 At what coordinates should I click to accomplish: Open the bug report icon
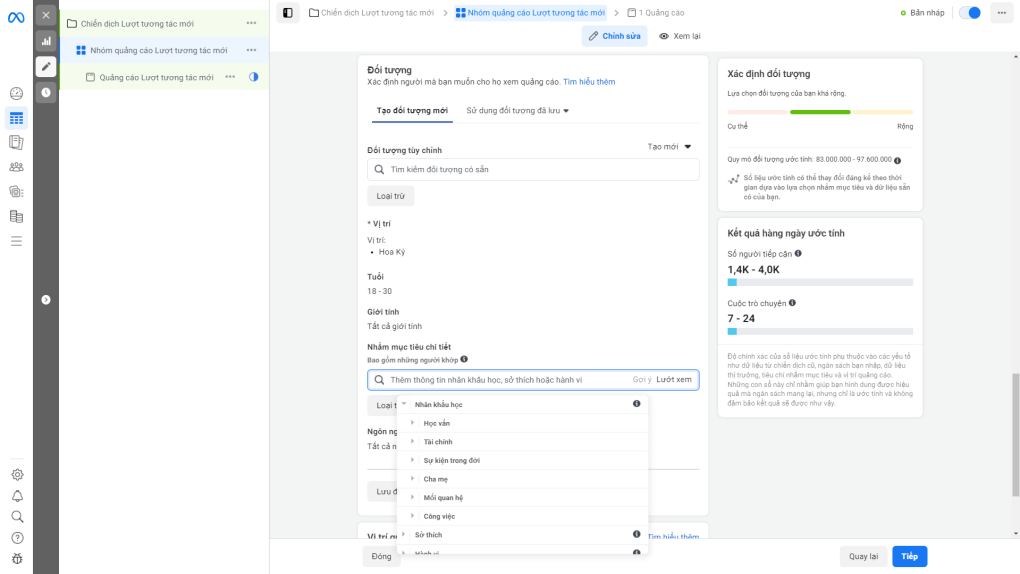17,558
